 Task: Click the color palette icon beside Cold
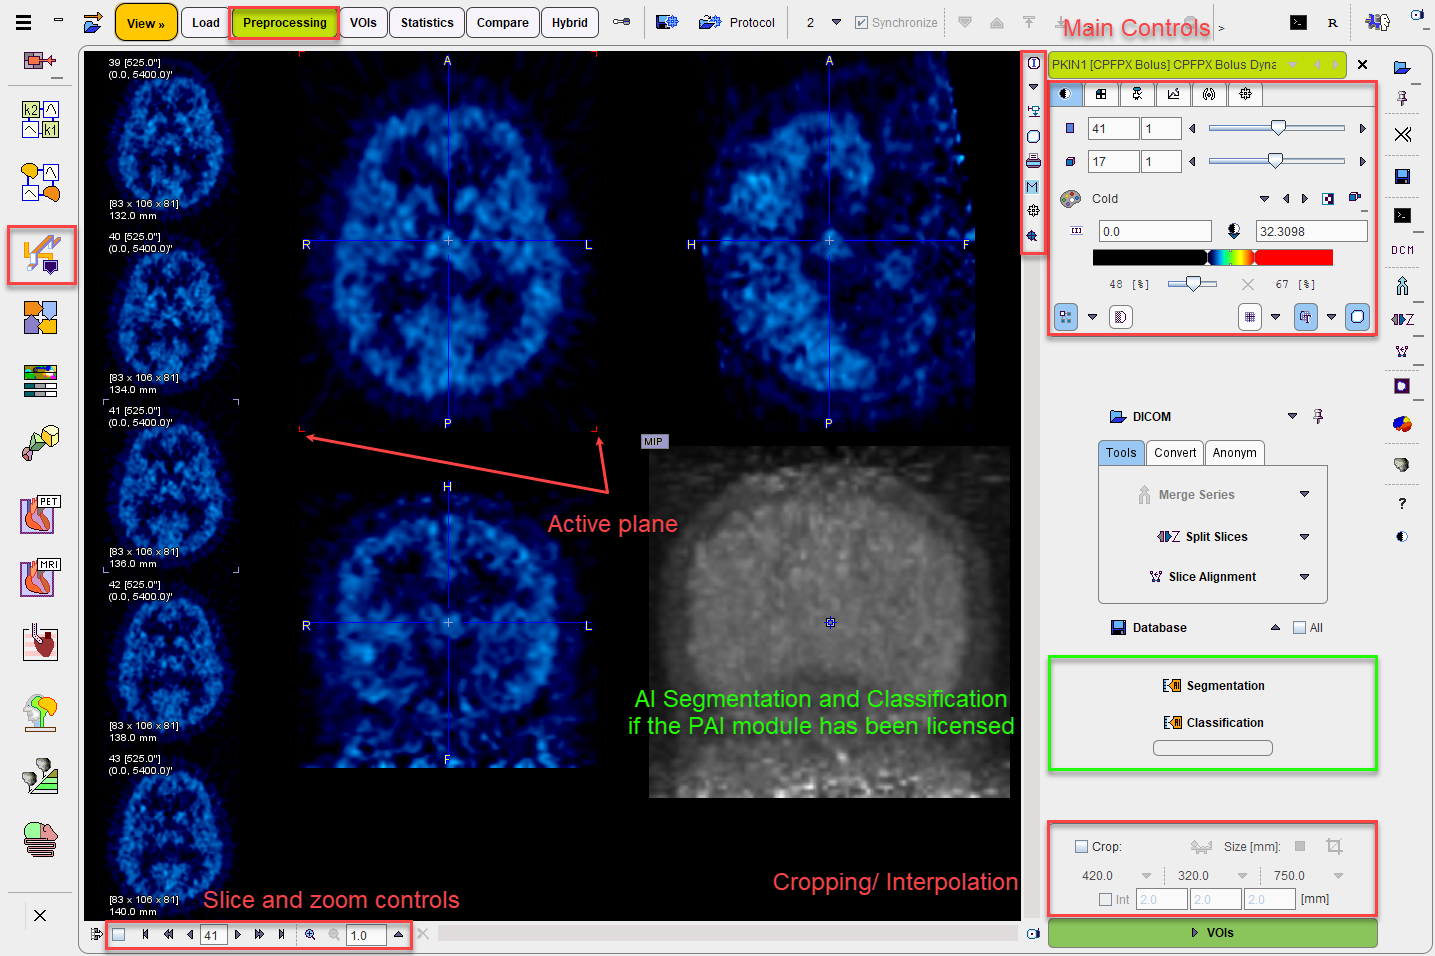pos(1070,198)
